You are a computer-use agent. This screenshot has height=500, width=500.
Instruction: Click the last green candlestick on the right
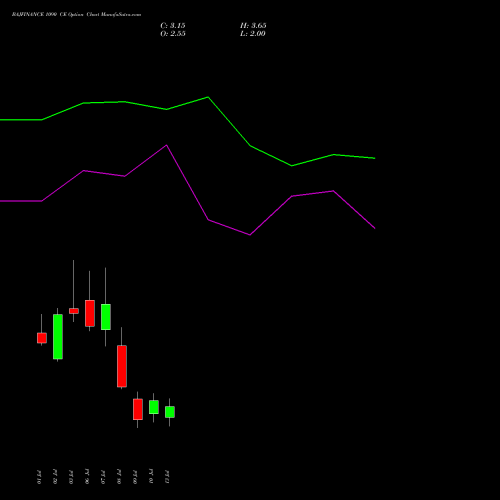(170, 412)
